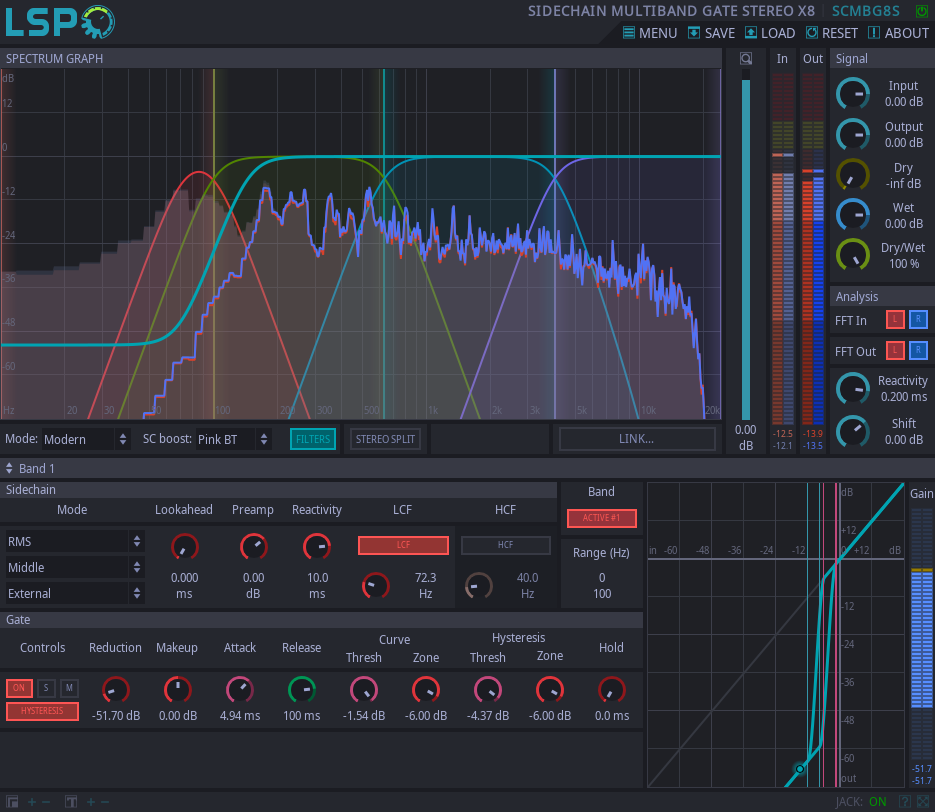Click the Preamp knob
Screen dimensions: 935x812
pyautogui.click(x=253, y=547)
